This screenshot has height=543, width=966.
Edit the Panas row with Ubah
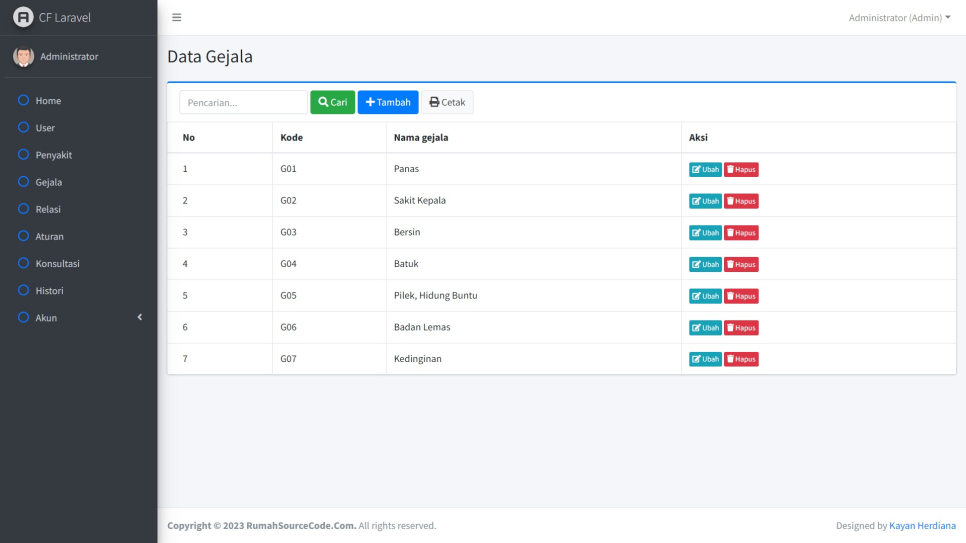[705, 169]
